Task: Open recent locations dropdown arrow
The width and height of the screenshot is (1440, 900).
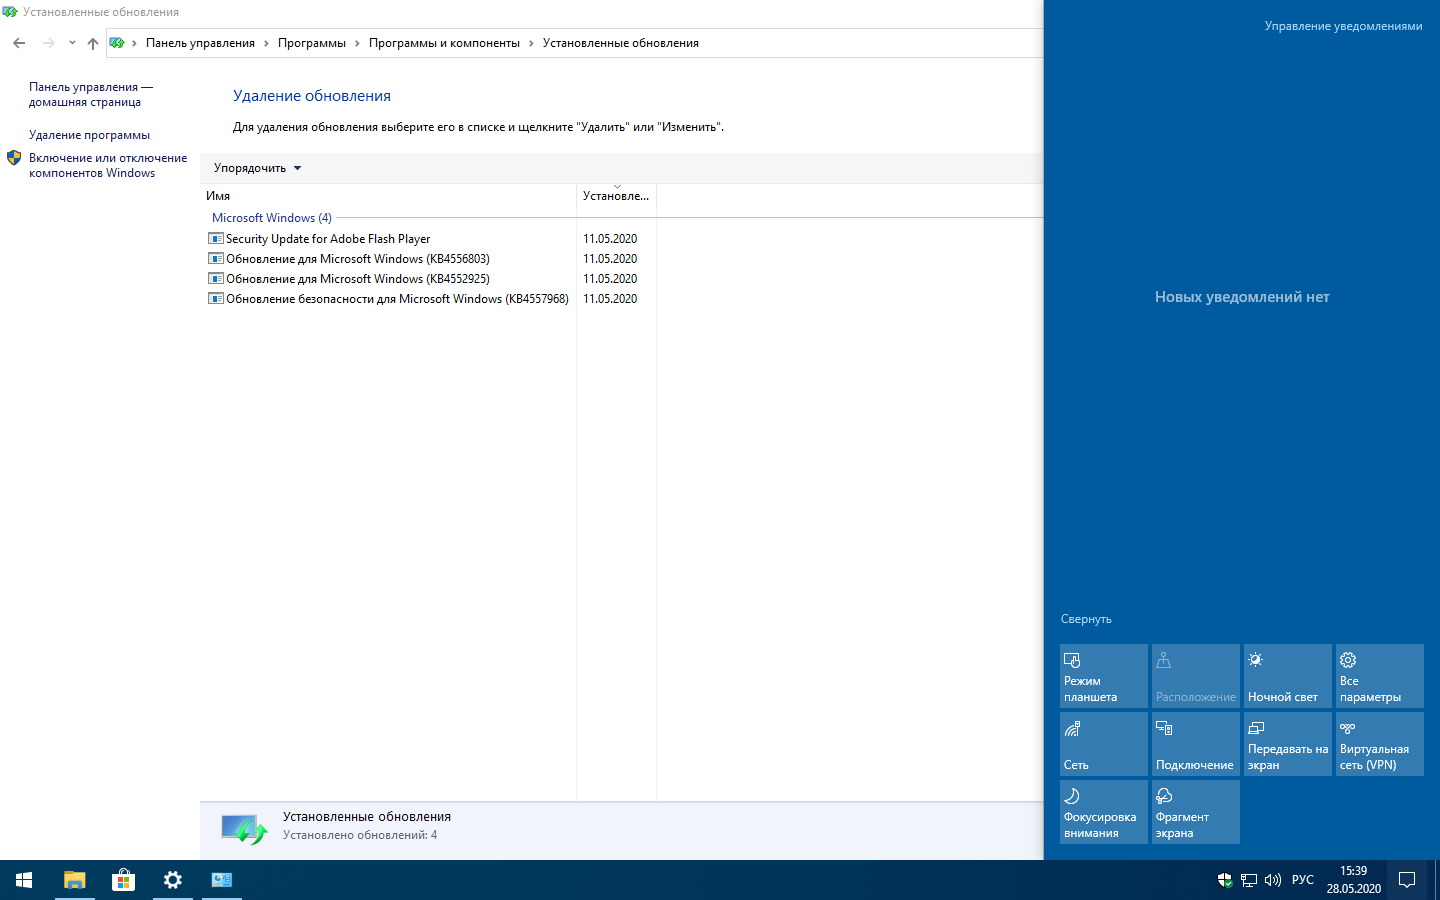Action: coord(72,43)
